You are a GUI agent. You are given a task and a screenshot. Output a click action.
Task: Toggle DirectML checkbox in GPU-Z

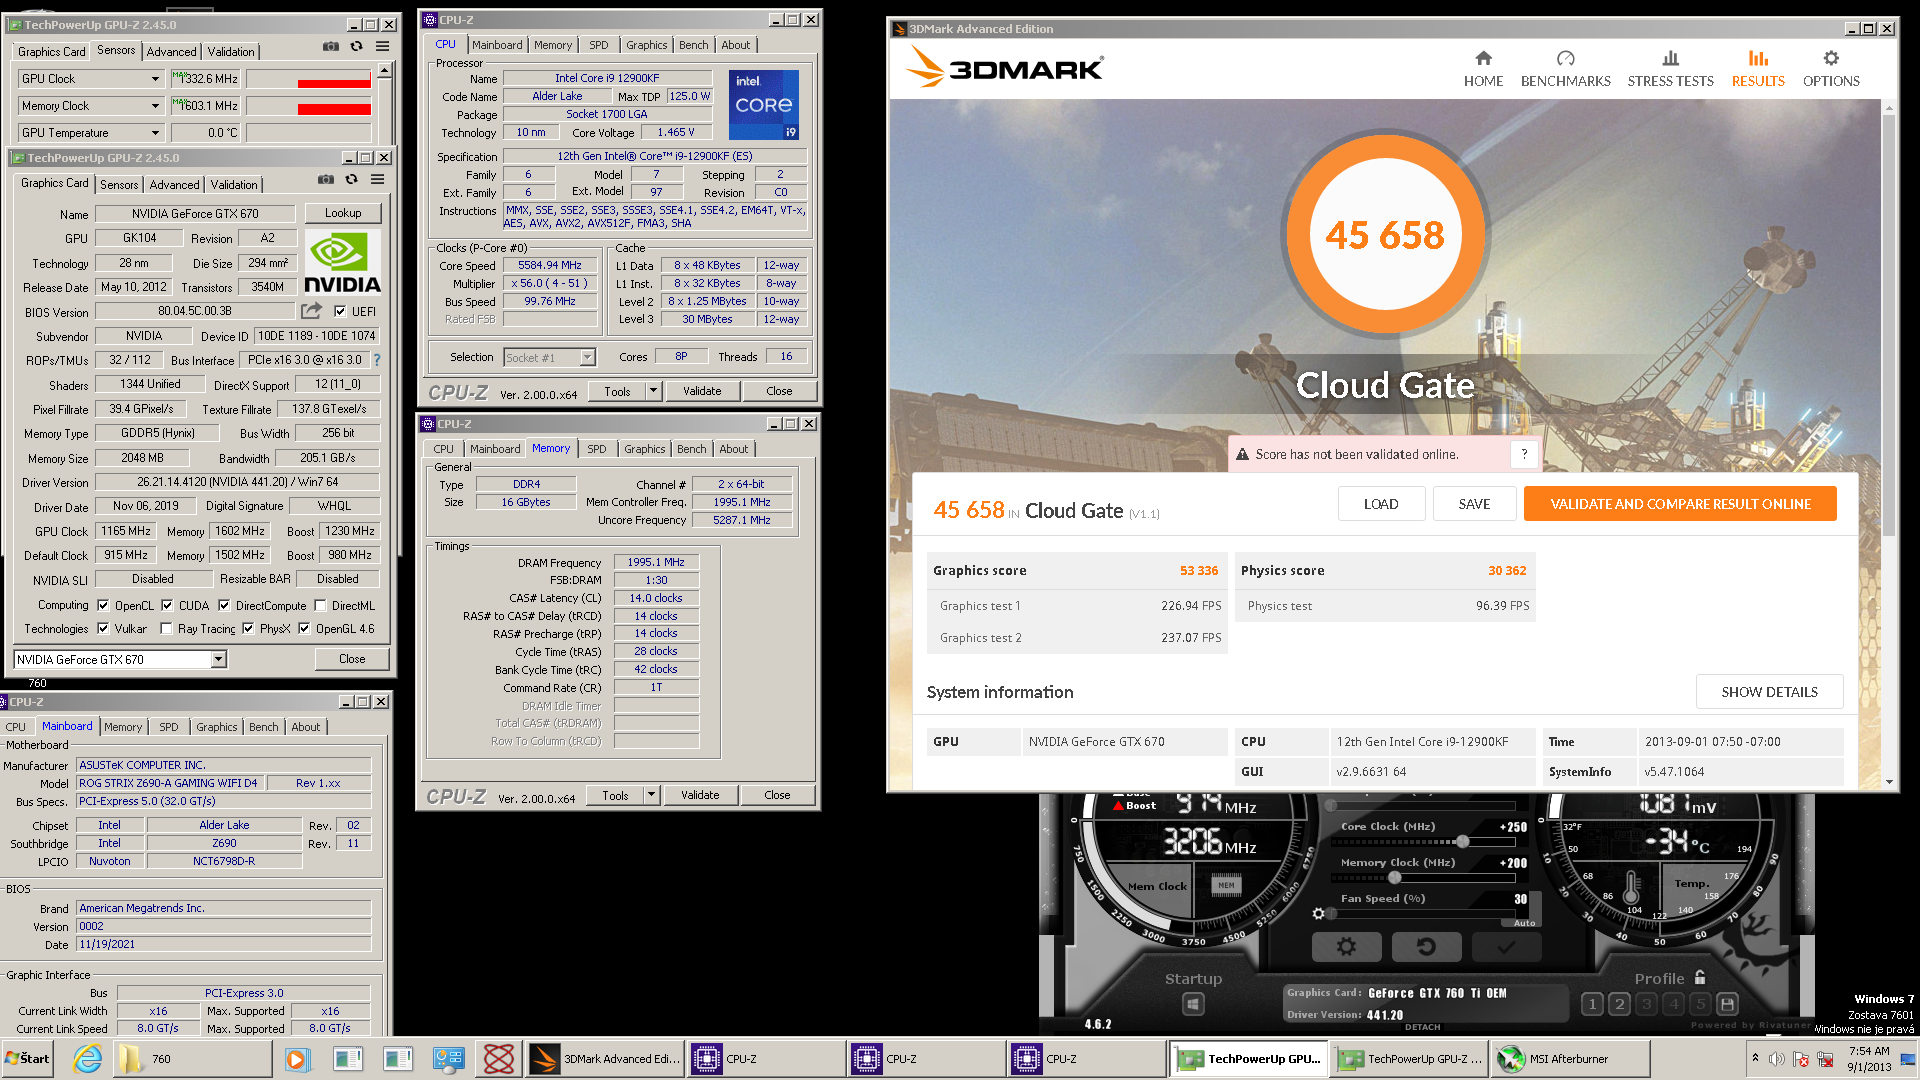(x=320, y=606)
